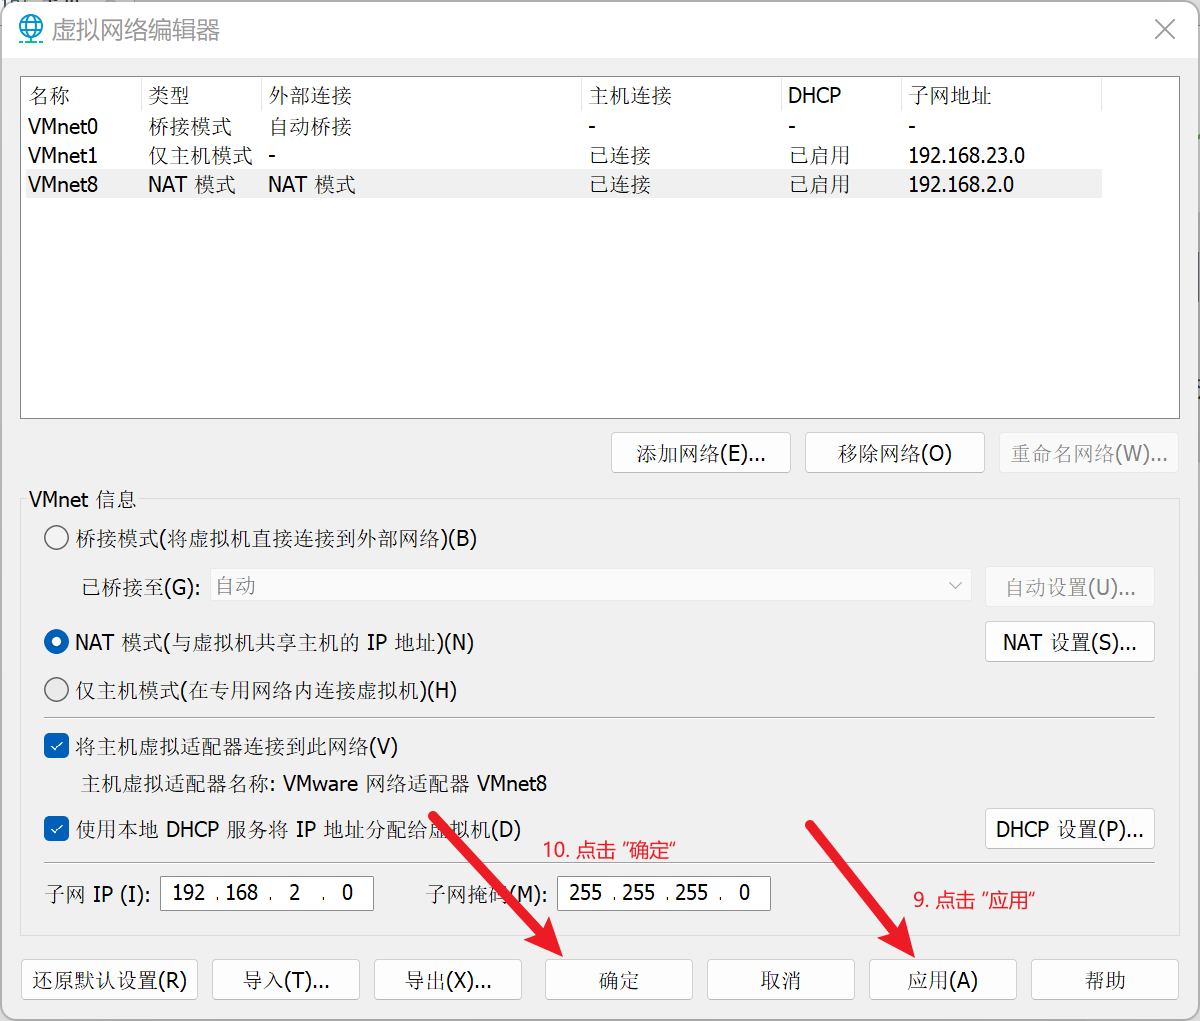Screen dimensions: 1200x1021
Task: Click the Virtual Network Editor globe icon
Action: click(31, 28)
